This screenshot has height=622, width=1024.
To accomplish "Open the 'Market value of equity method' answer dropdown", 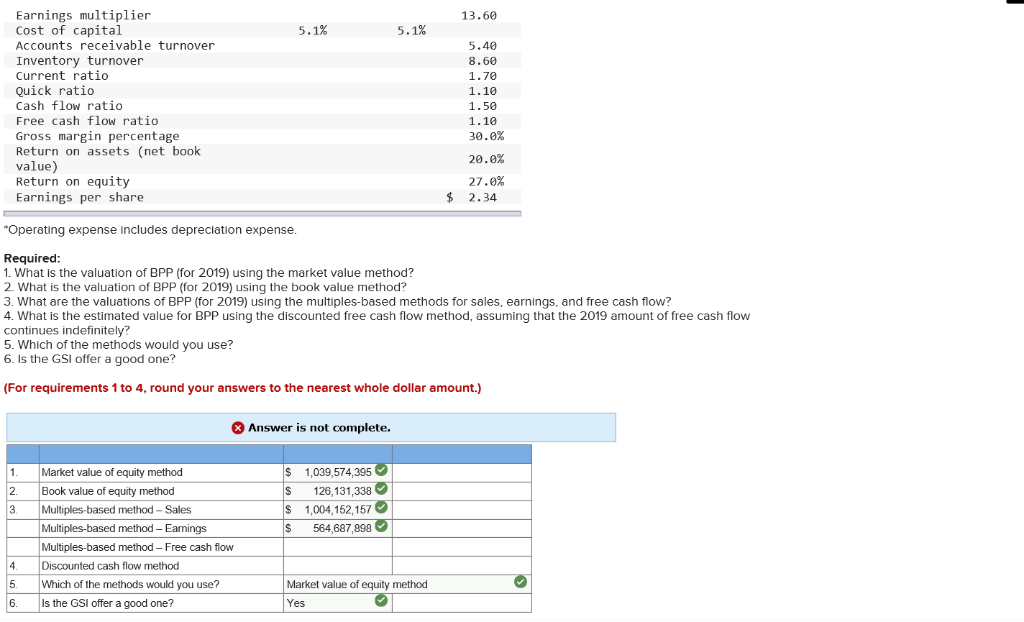I will tap(408, 585).
